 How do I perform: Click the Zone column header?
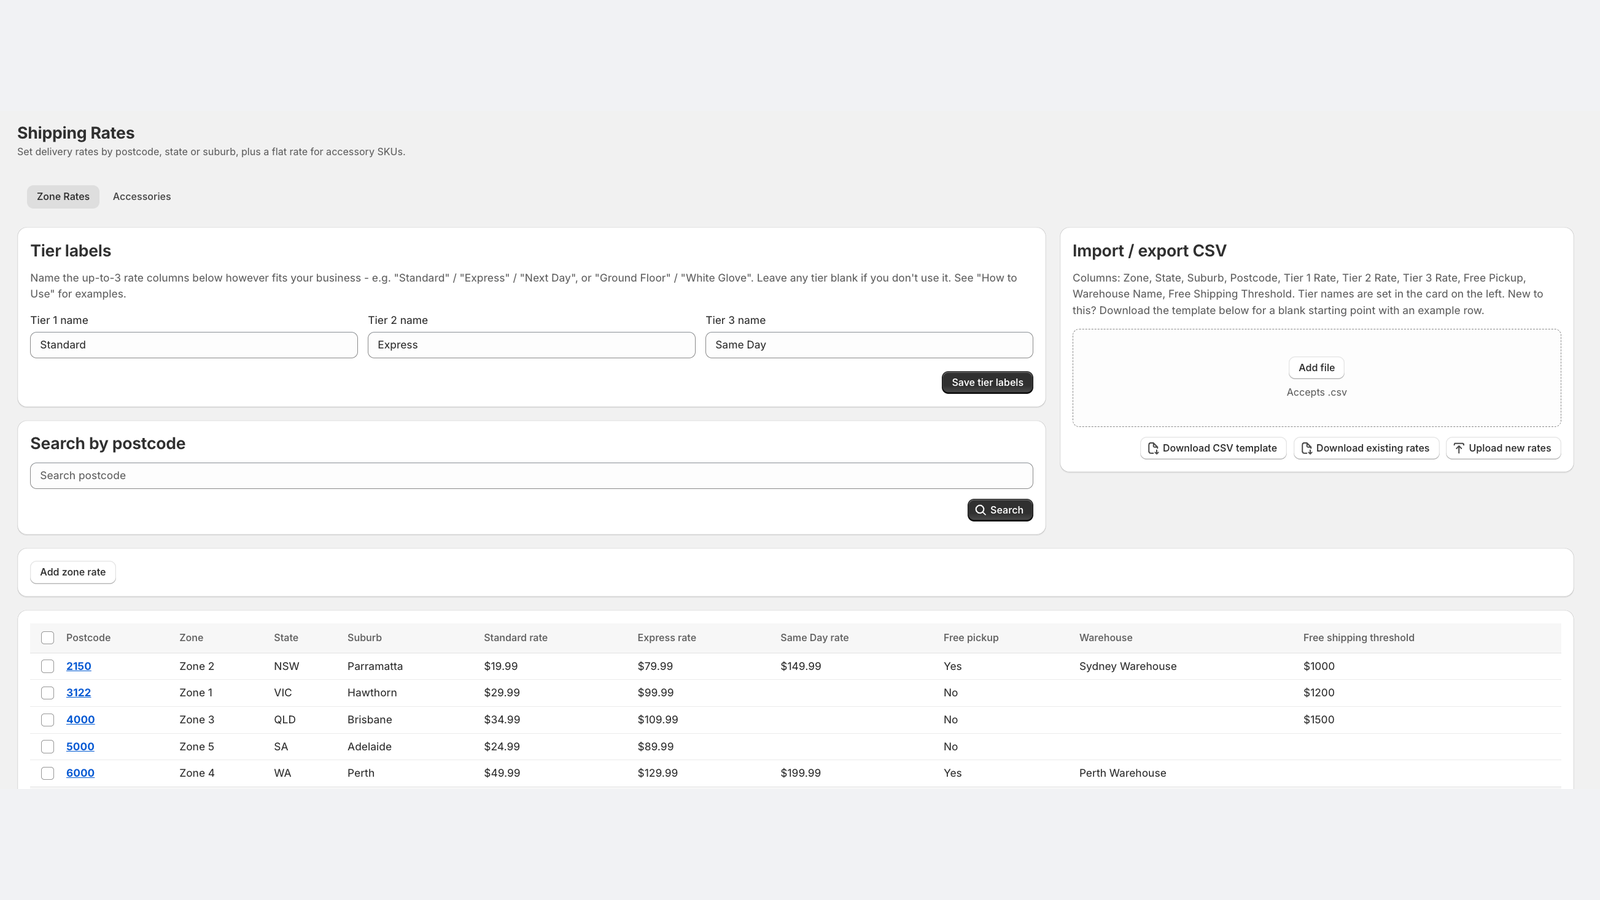tap(191, 638)
